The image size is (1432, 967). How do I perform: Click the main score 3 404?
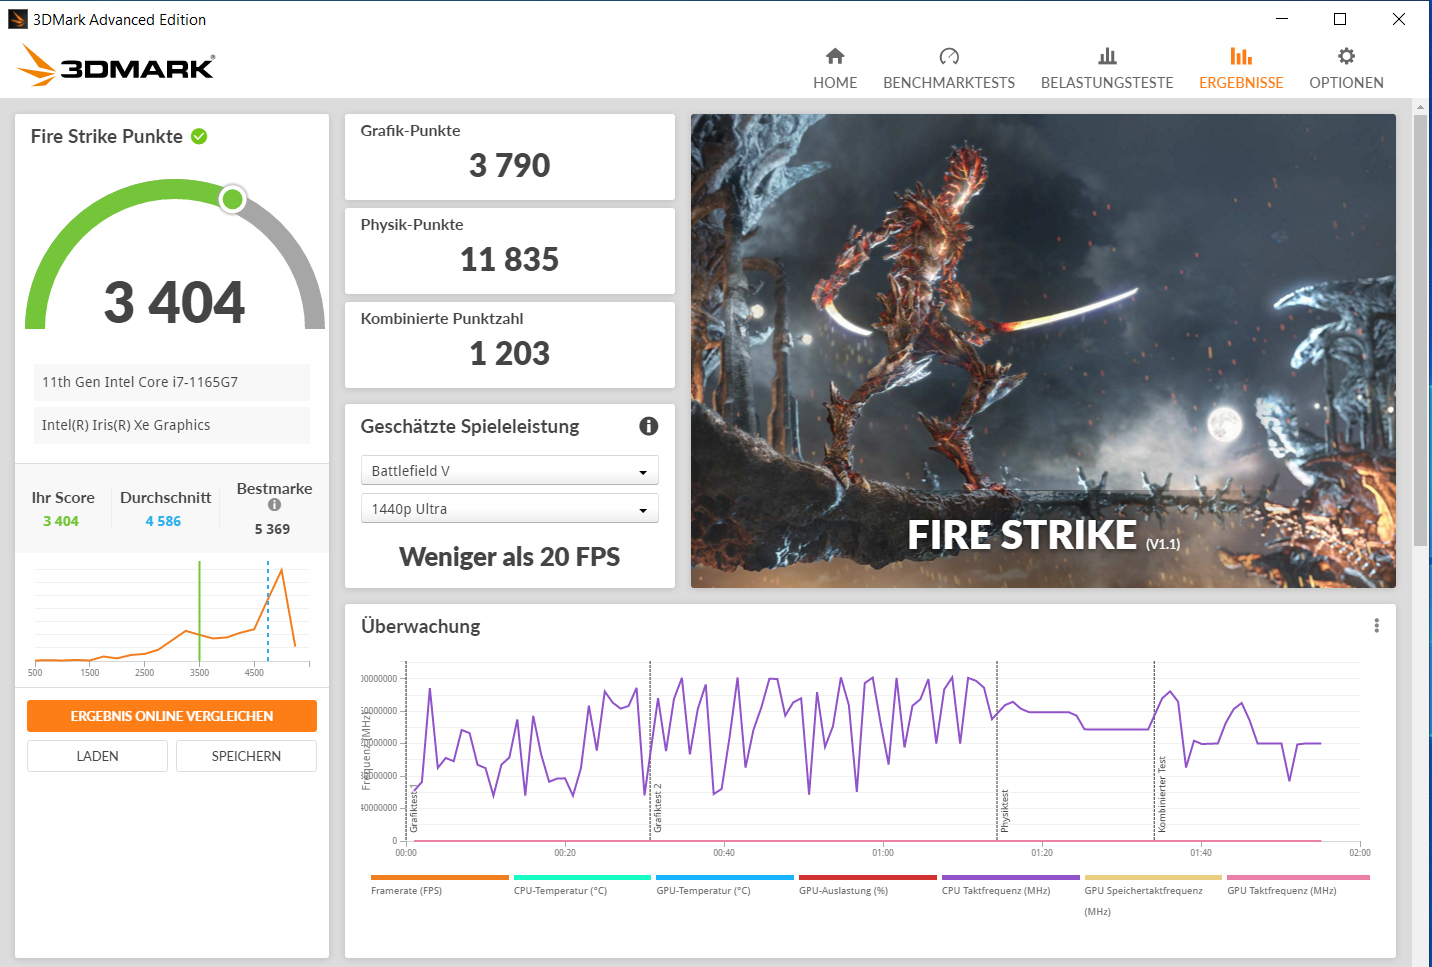175,302
